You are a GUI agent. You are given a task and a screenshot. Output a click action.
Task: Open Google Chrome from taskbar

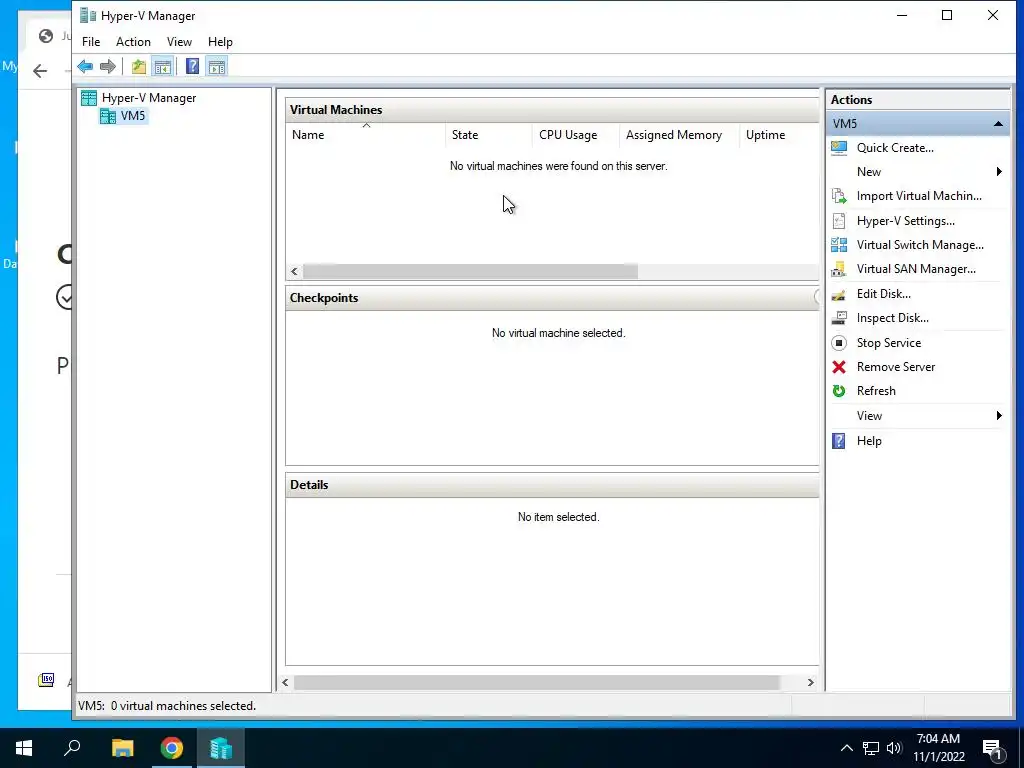[x=172, y=748]
